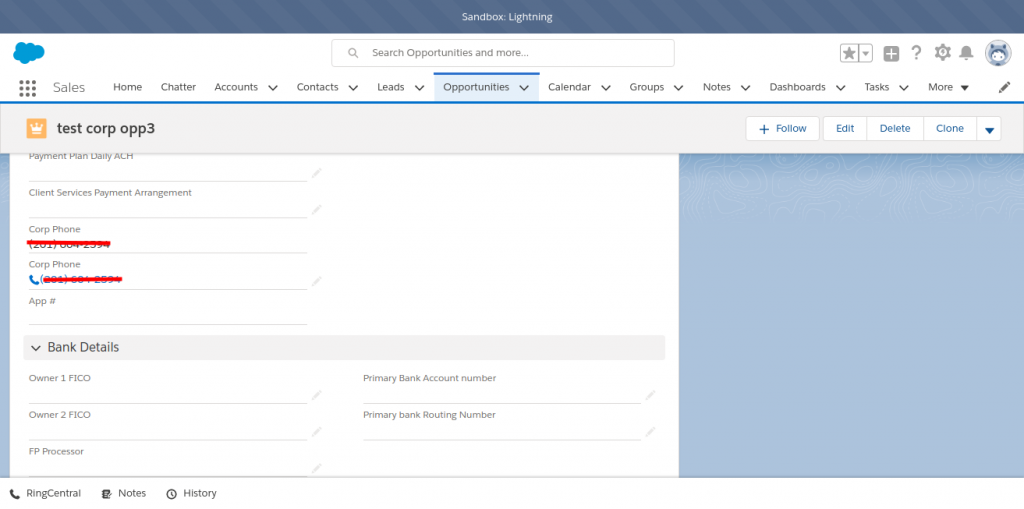Expand the Dashboards tab chevron

click(840, 88)
